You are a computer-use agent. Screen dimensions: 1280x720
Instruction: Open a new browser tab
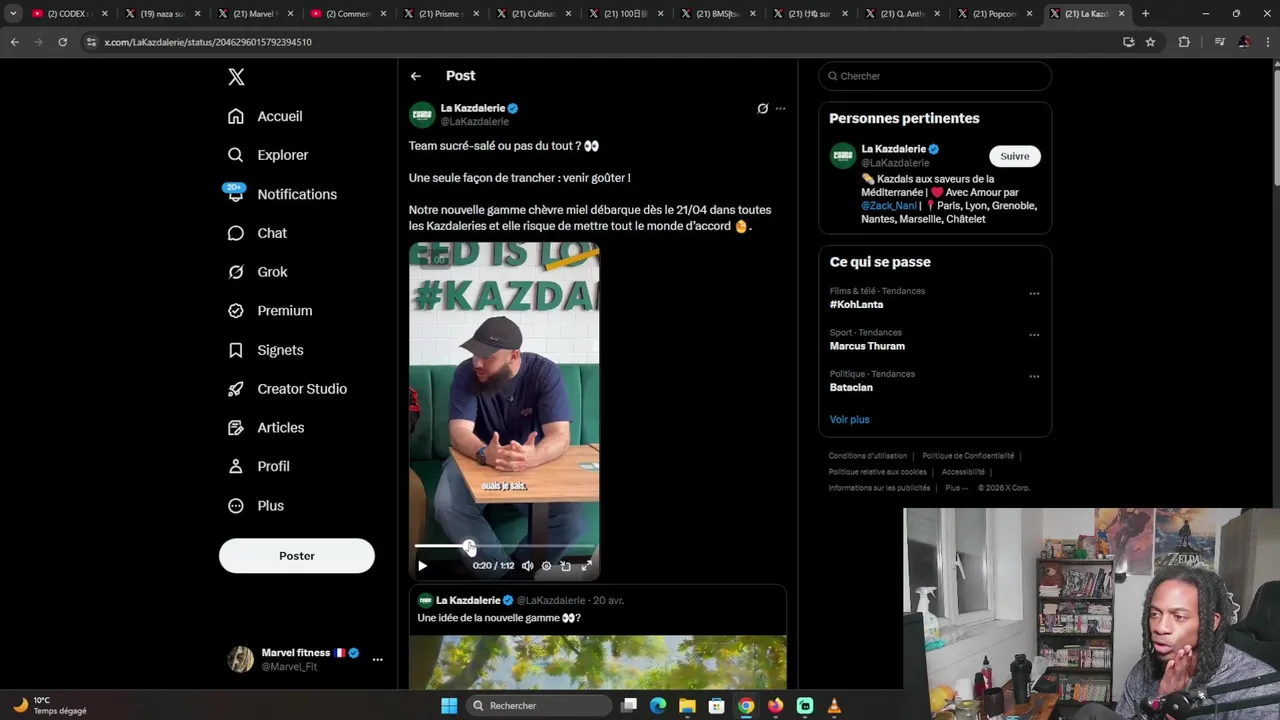click(1146, 14)
